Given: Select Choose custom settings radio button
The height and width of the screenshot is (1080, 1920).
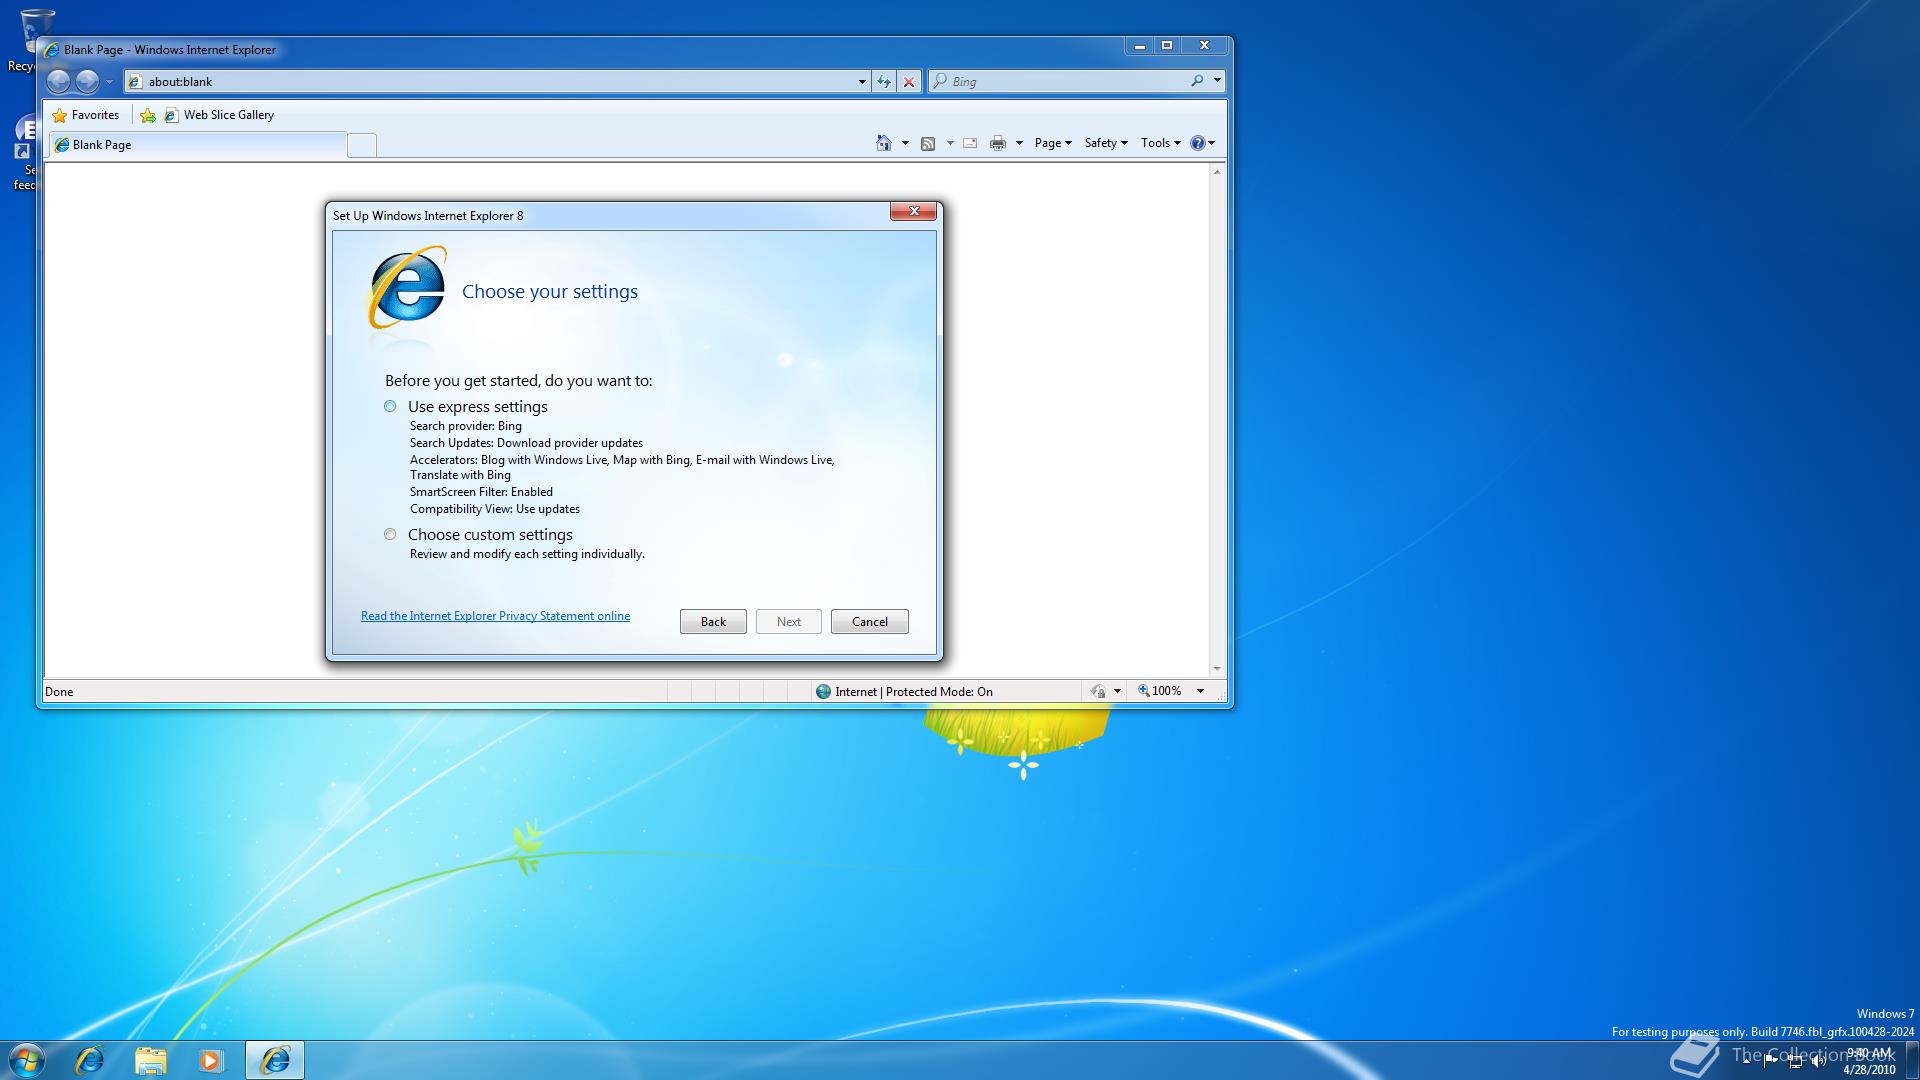Looking at the screenshot, I should (390, 534).
